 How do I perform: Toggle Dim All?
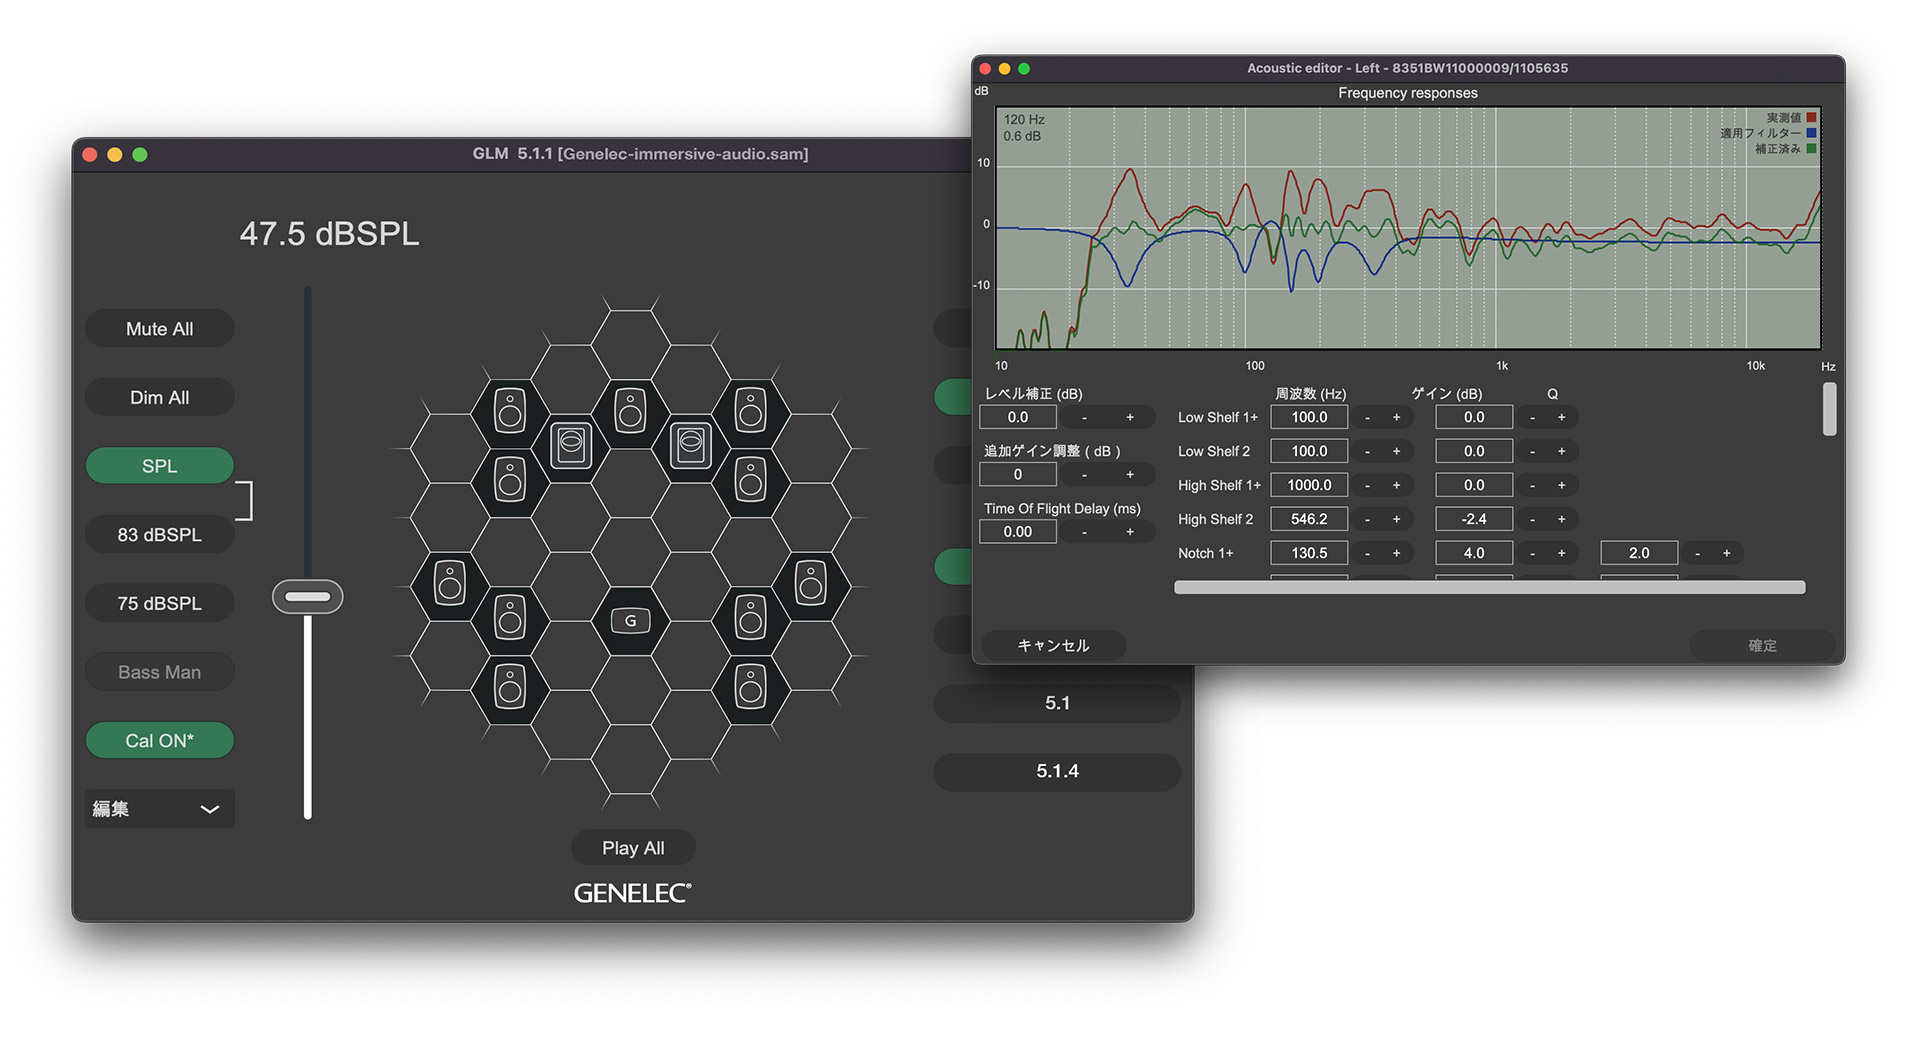pyautogui.click(x=160, y=398)
